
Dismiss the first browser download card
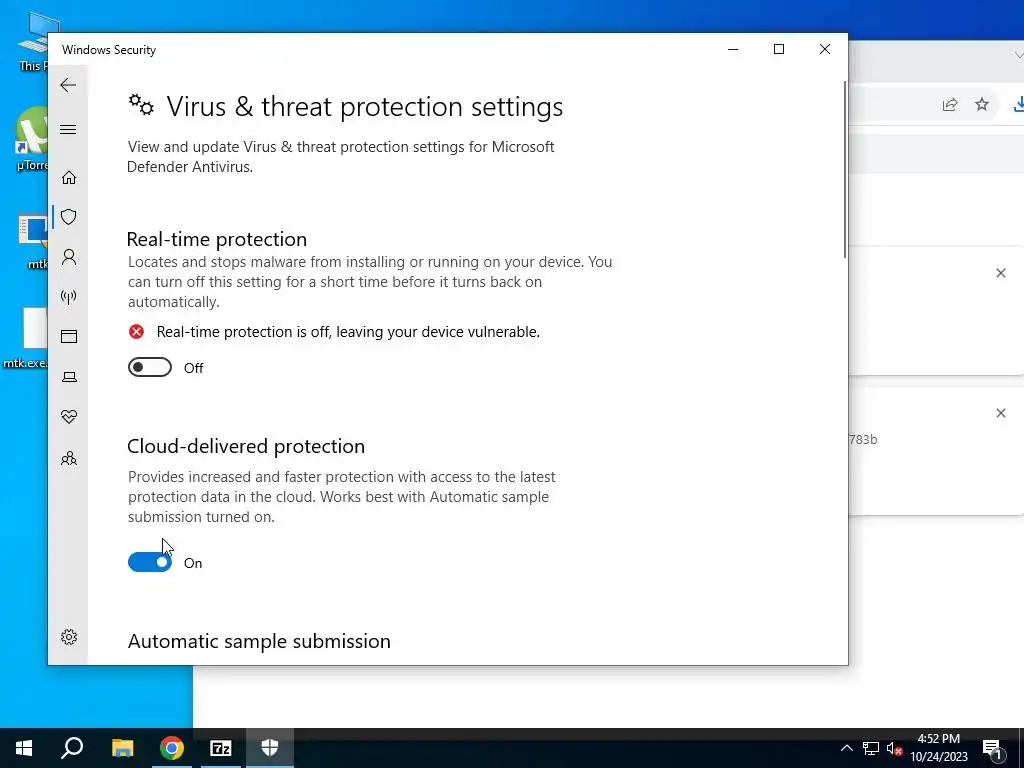click(x=1000, y=273)
